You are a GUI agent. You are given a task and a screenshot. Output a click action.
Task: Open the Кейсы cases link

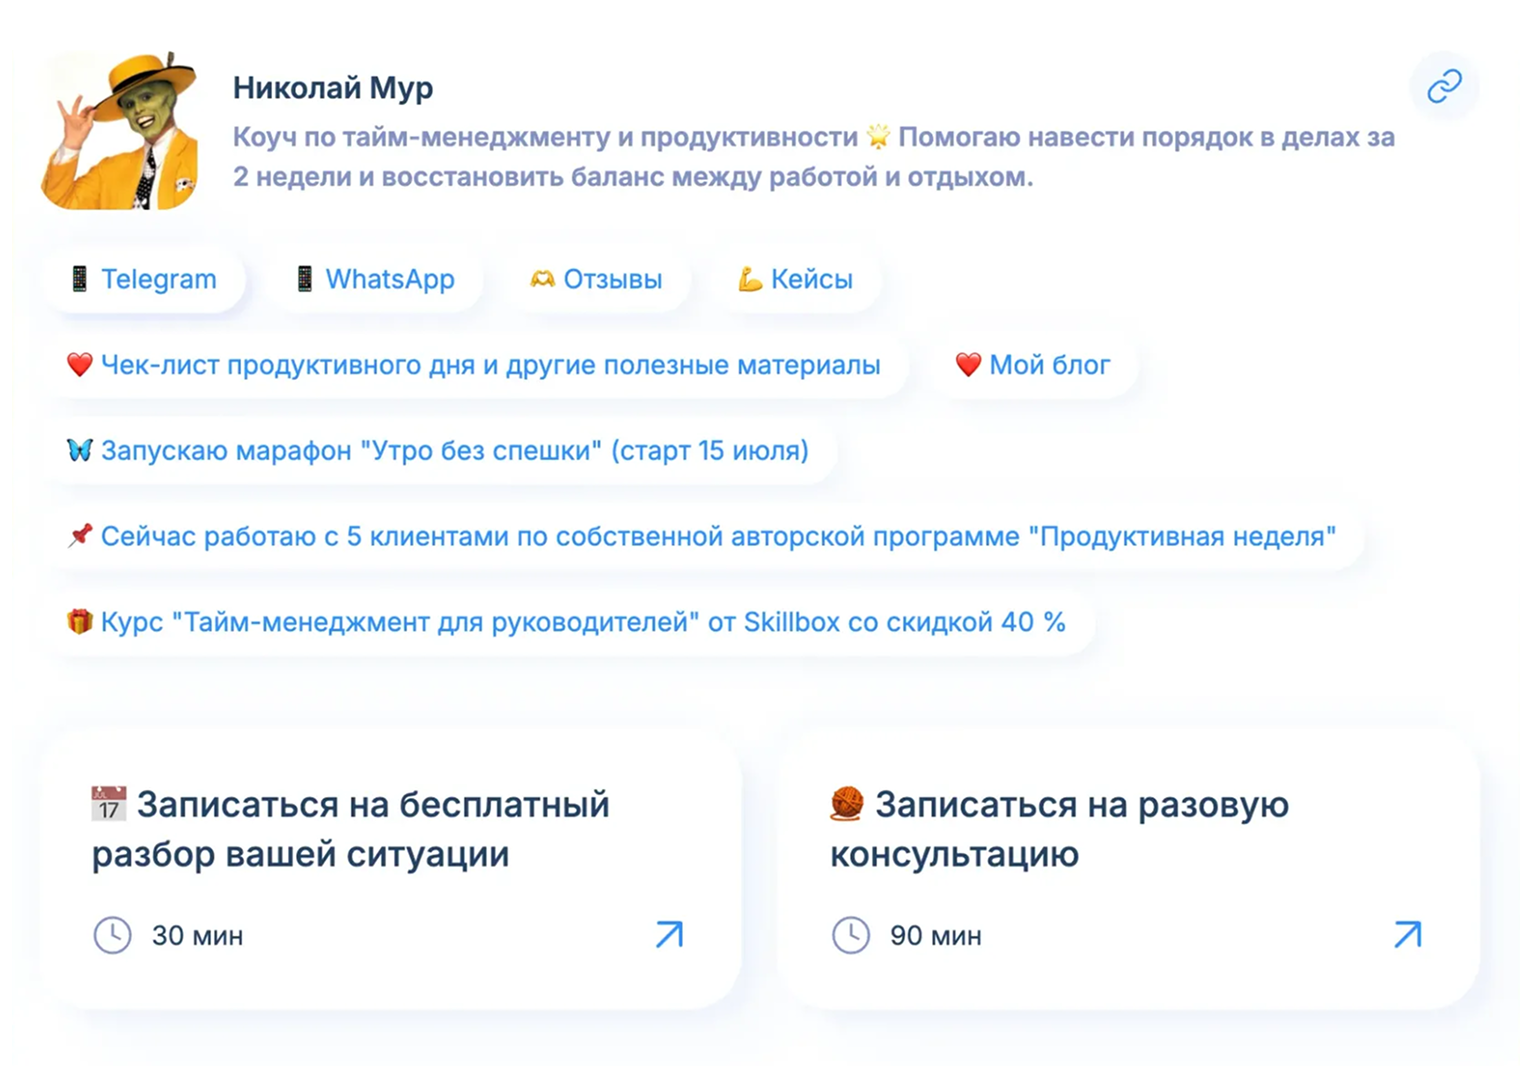coord(796,279)
